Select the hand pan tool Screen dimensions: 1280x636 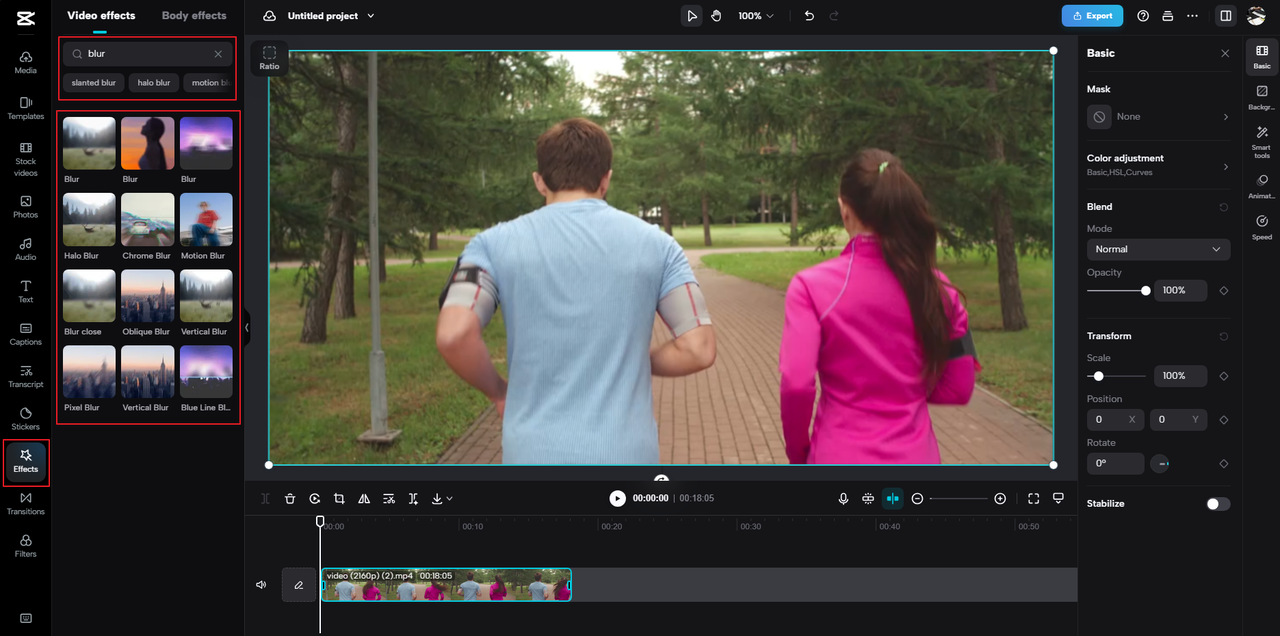tap(717, 16)
